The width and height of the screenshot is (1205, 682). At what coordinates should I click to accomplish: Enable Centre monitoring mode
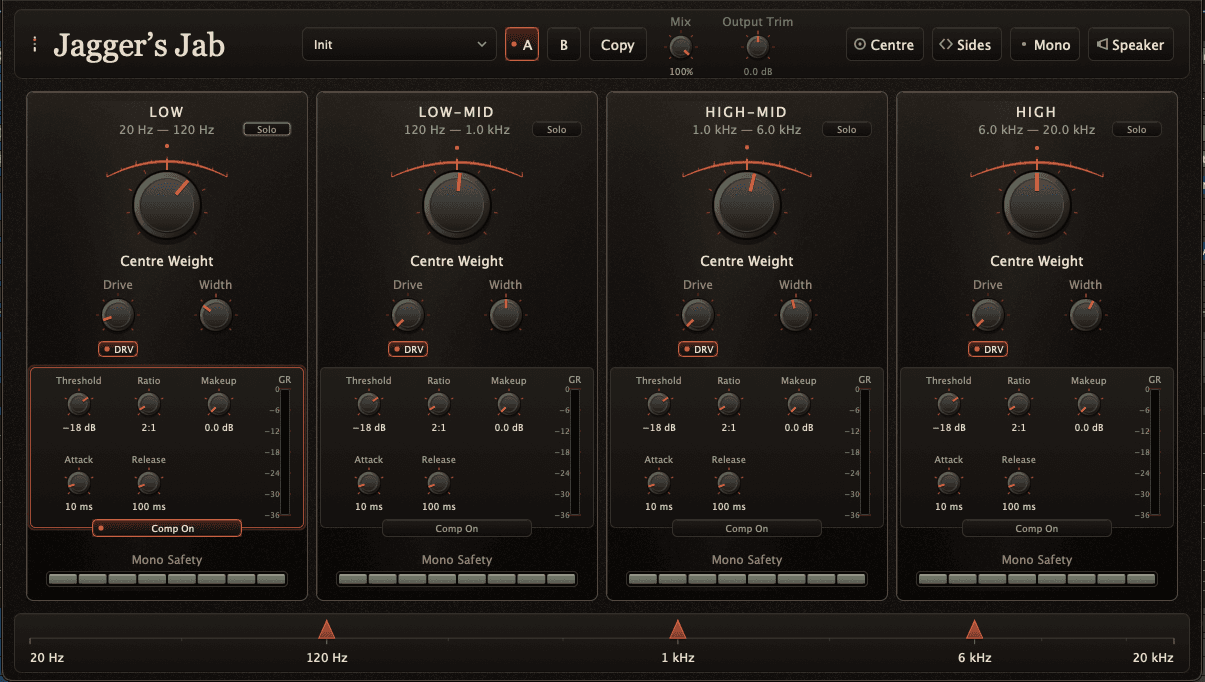[885, 45]
